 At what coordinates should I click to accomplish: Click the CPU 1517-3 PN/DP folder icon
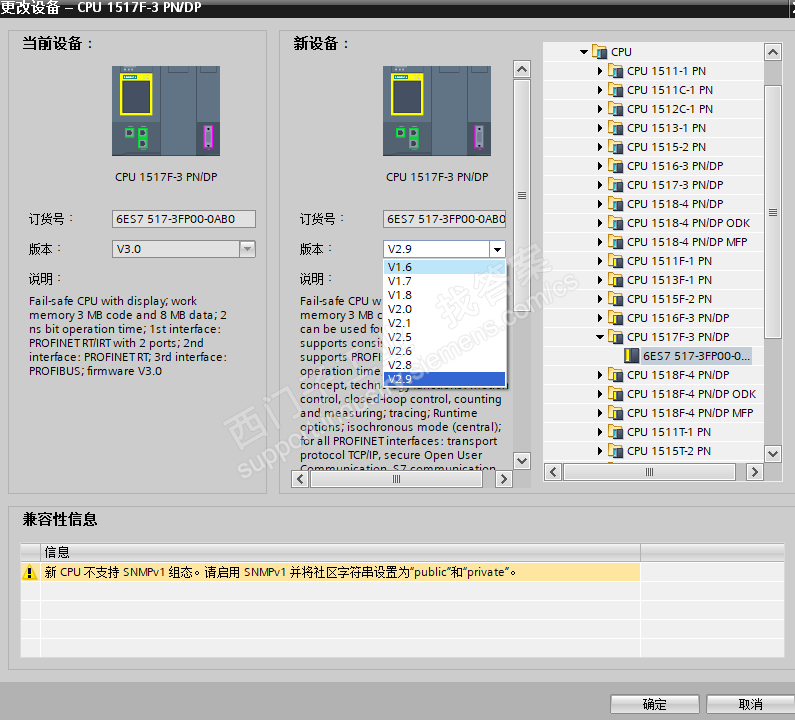pos(615,185)
